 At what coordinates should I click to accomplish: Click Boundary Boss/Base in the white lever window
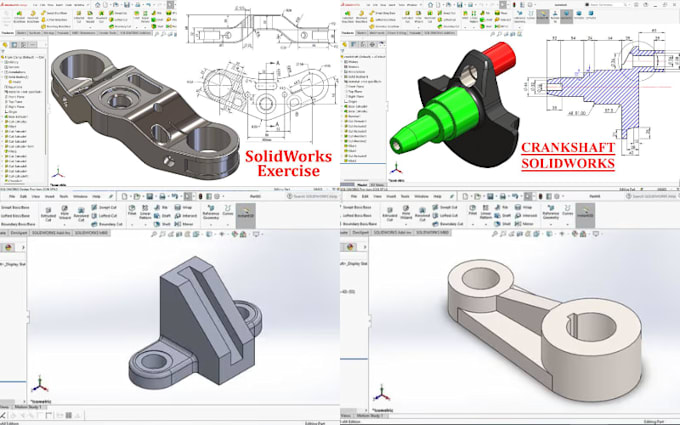360,224
